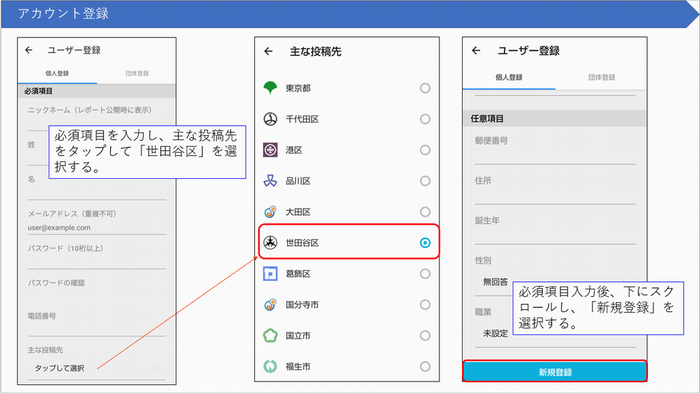700x394 pixels.
Task: Switch to 団体登録 tab in right screen
Action: [x=601, y=77]
